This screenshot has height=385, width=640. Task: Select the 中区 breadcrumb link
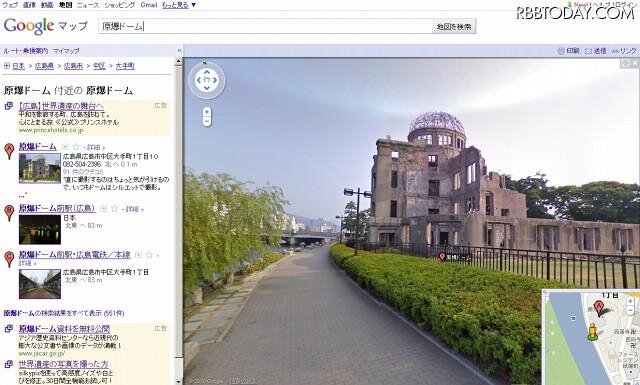pyautogui.click(x=99, y=66)
